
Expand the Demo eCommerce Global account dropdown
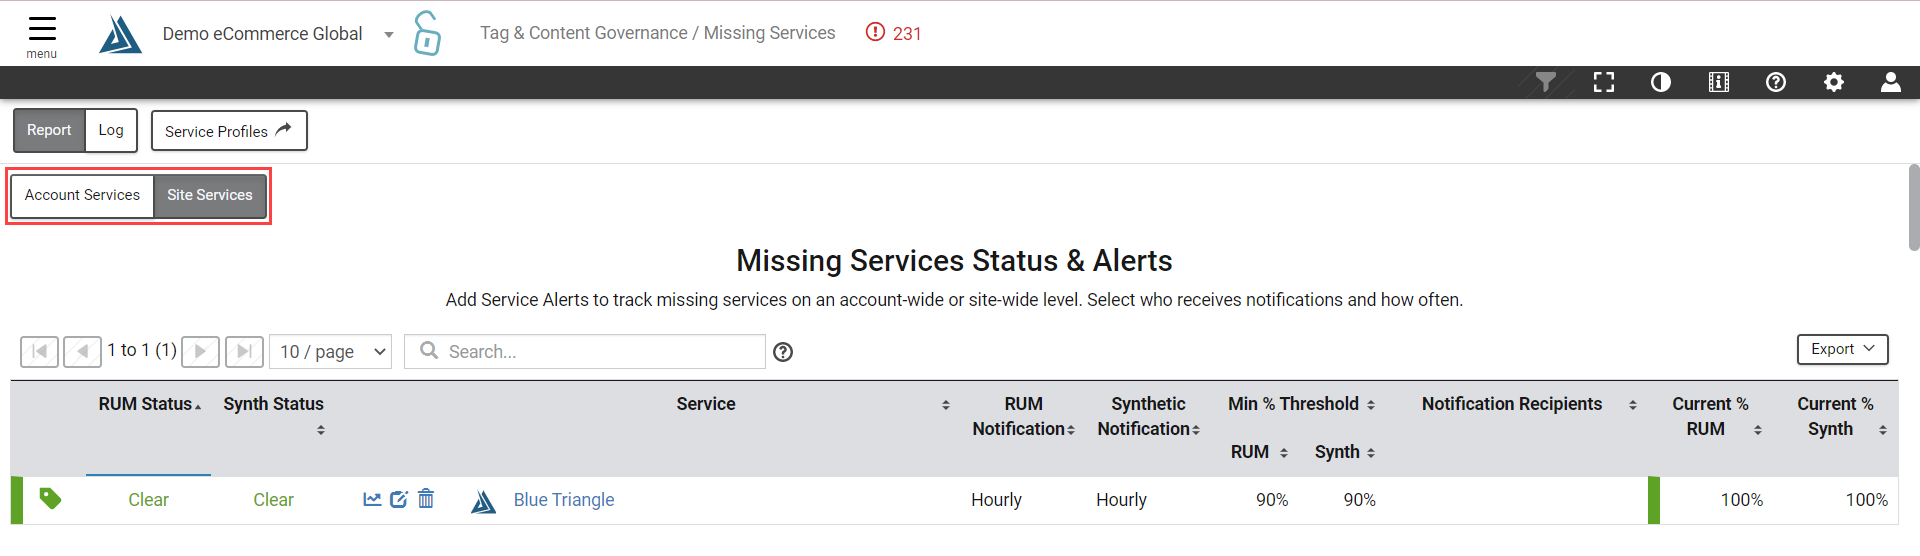point(389,34)
